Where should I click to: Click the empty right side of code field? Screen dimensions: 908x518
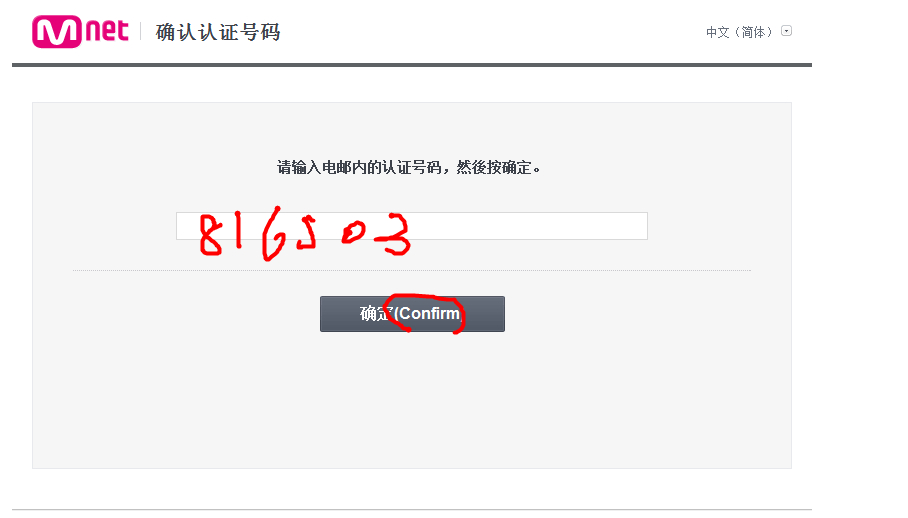point(530,226)
